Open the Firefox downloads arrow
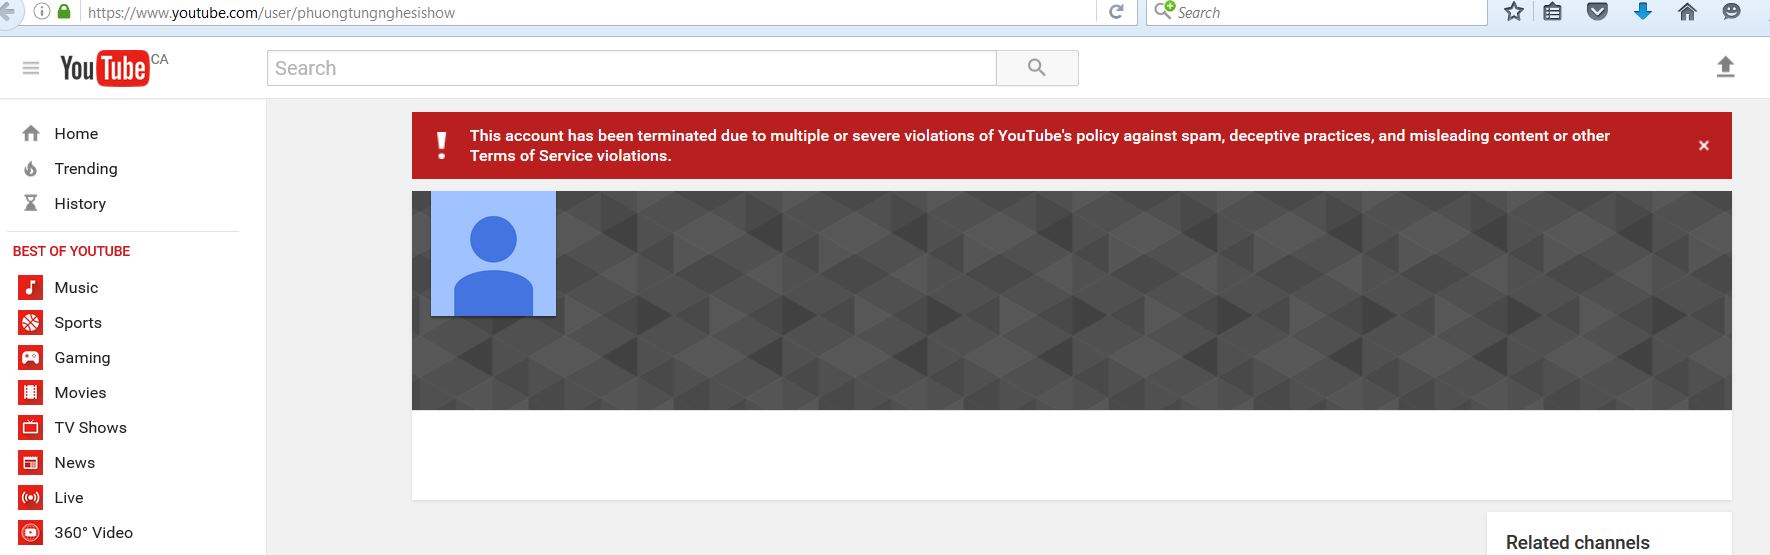The image size is (1770, 555). (1642, 12)
